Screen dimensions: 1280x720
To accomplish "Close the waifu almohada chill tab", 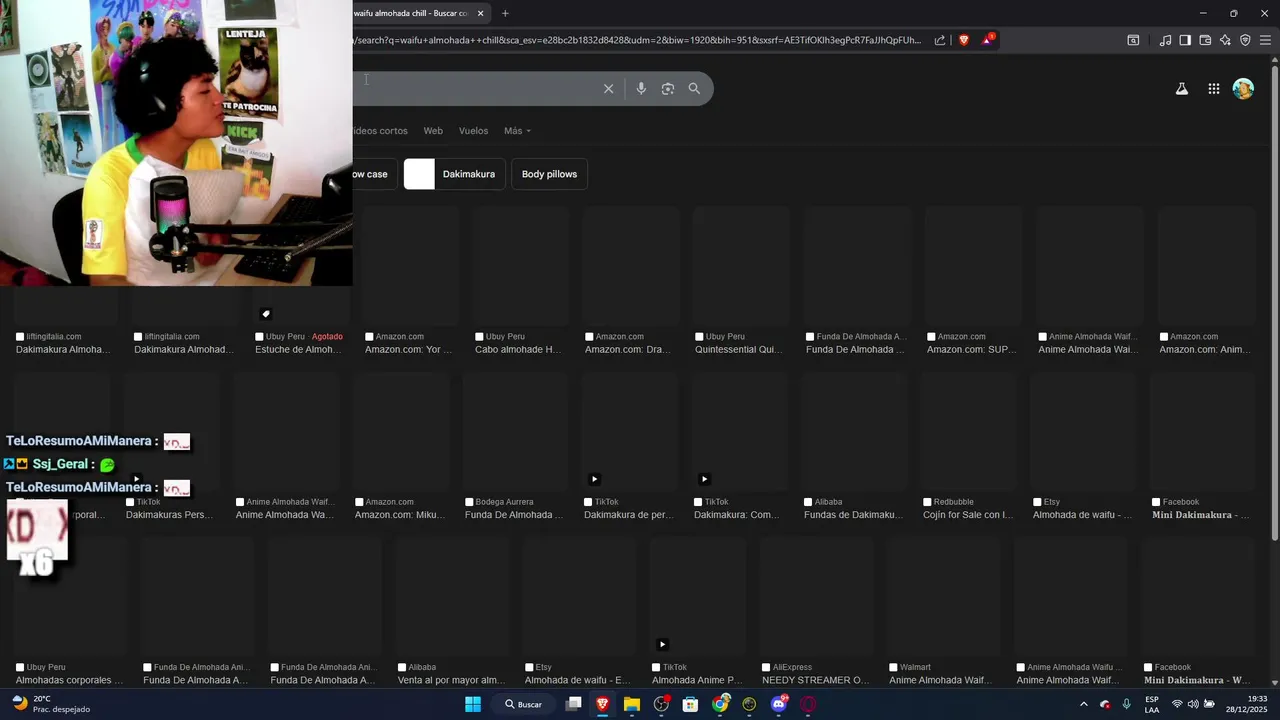I will (481, 13).
